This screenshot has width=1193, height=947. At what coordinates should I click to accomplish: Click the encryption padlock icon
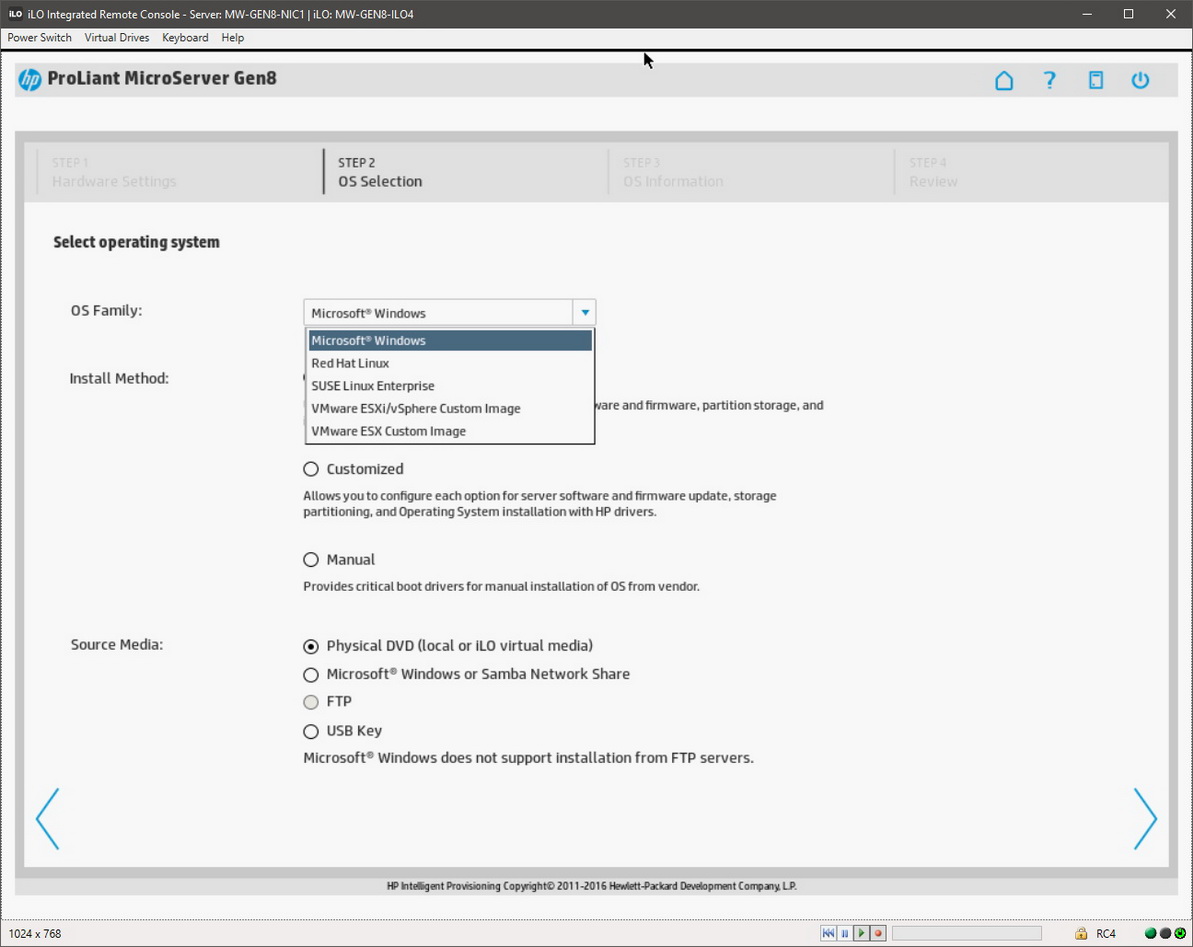(1081, 933)
